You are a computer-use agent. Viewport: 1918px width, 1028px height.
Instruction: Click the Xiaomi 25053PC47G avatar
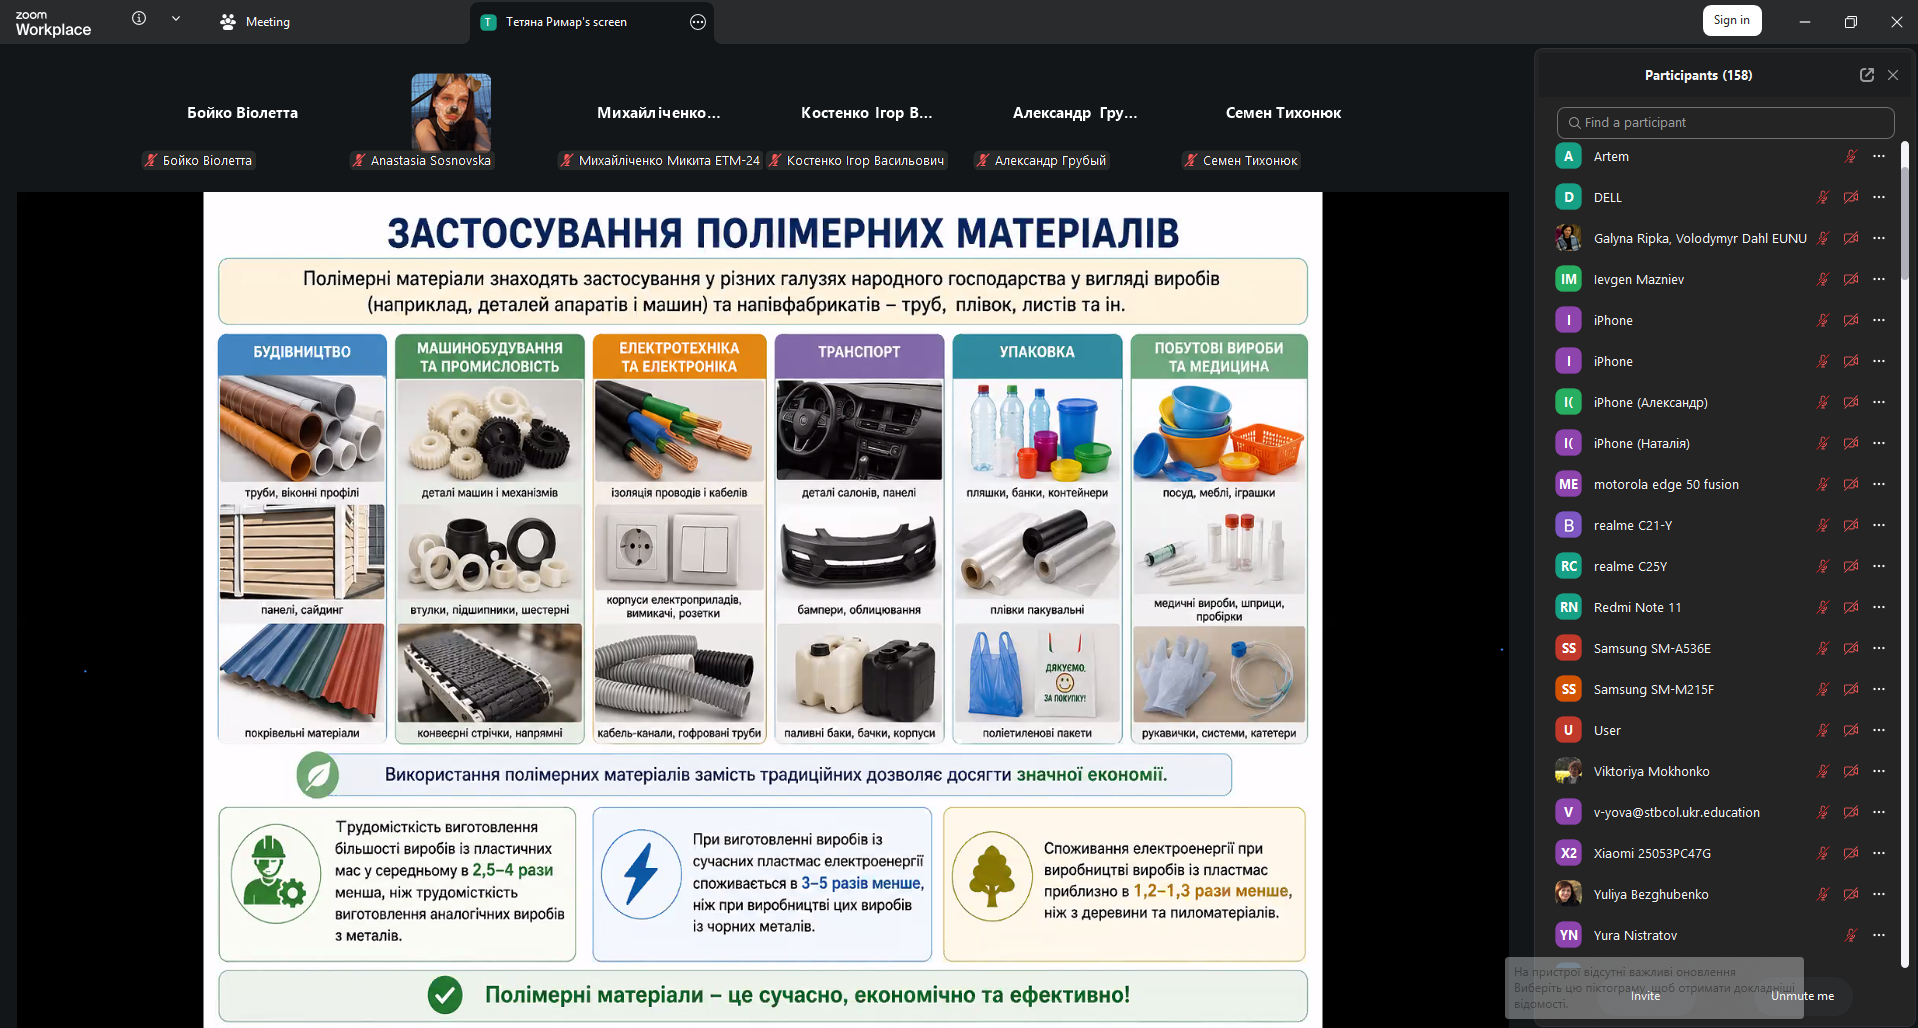click(x=1568, y=853)
